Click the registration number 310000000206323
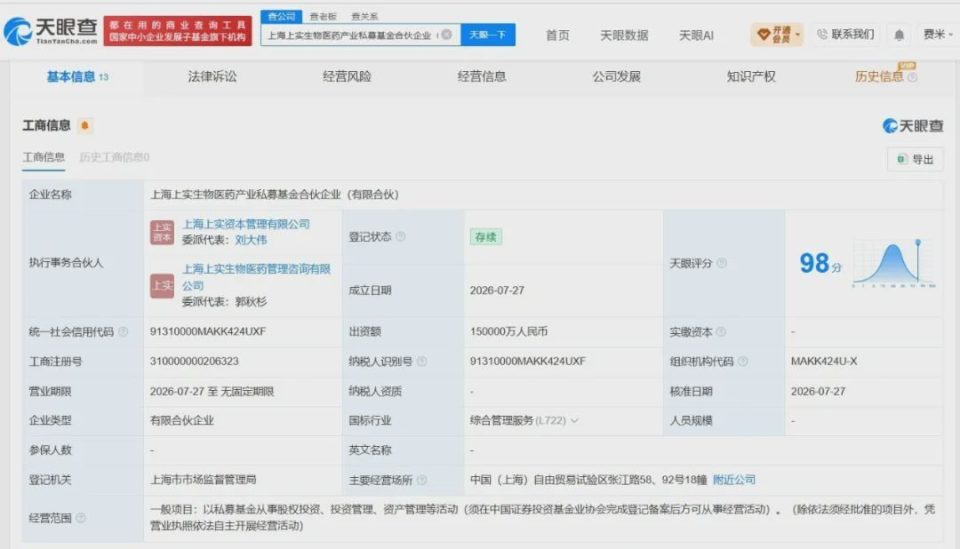960x549 pixels. 194,361
